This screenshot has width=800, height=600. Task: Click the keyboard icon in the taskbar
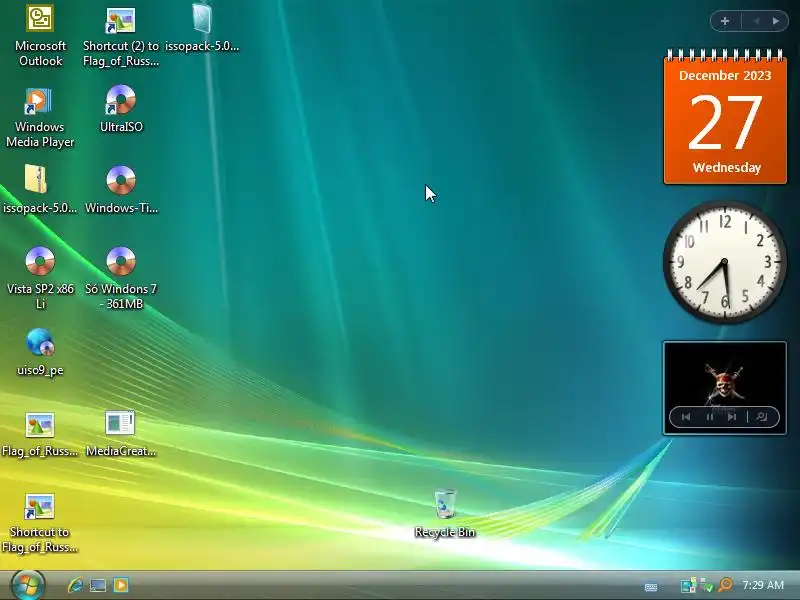click(651, 587)
